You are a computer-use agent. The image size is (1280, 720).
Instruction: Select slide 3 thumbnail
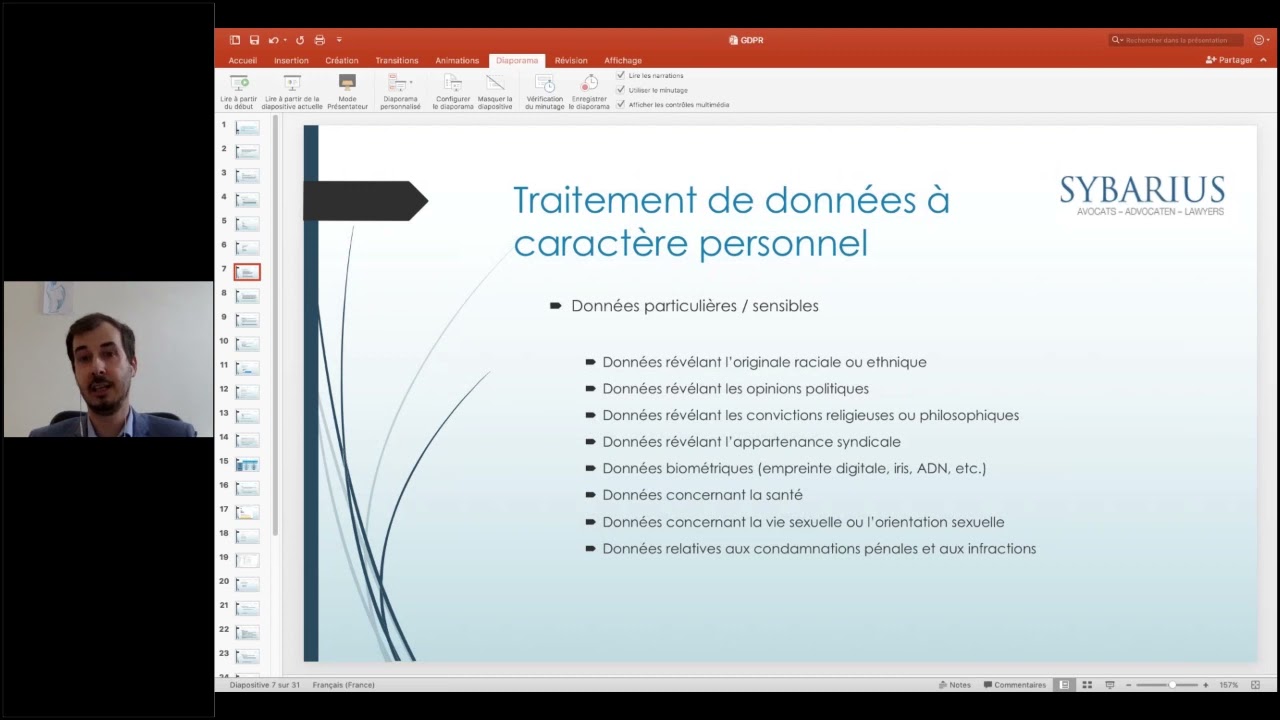247,176
